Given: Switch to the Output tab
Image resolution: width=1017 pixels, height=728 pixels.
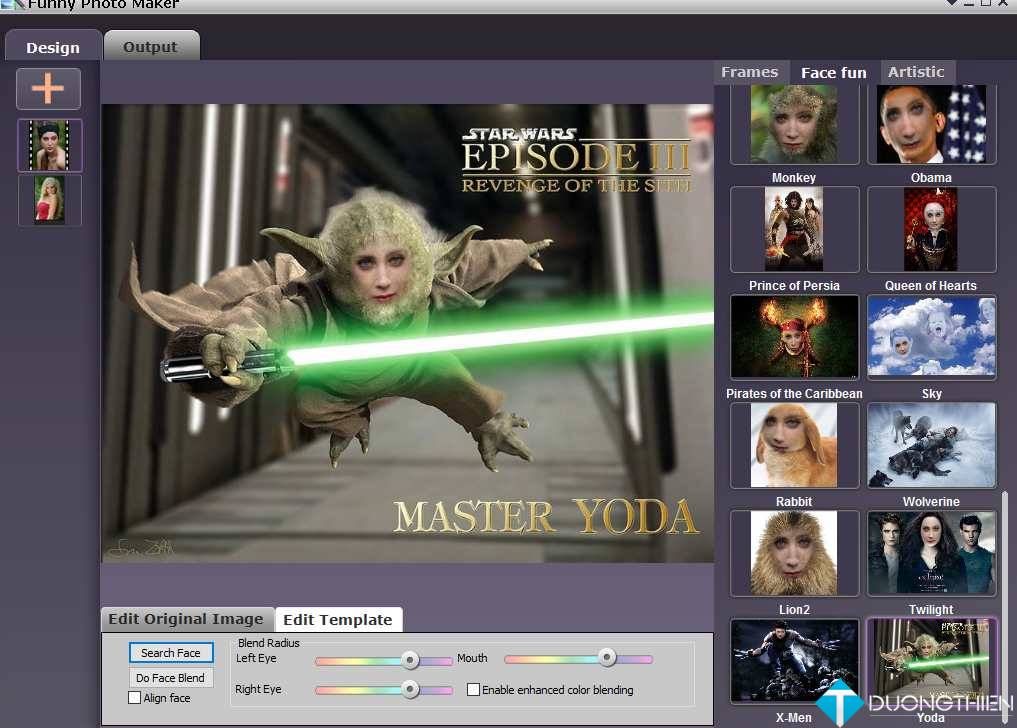Looking at the screenshot, I should pyautogui.click(x=150, y=47).
